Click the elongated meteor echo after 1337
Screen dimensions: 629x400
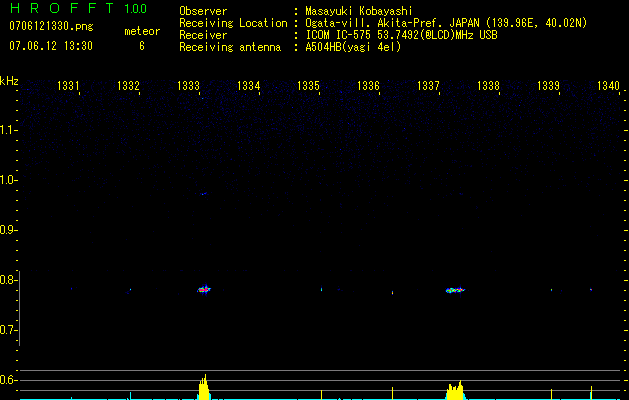click(x=455, y=290)
